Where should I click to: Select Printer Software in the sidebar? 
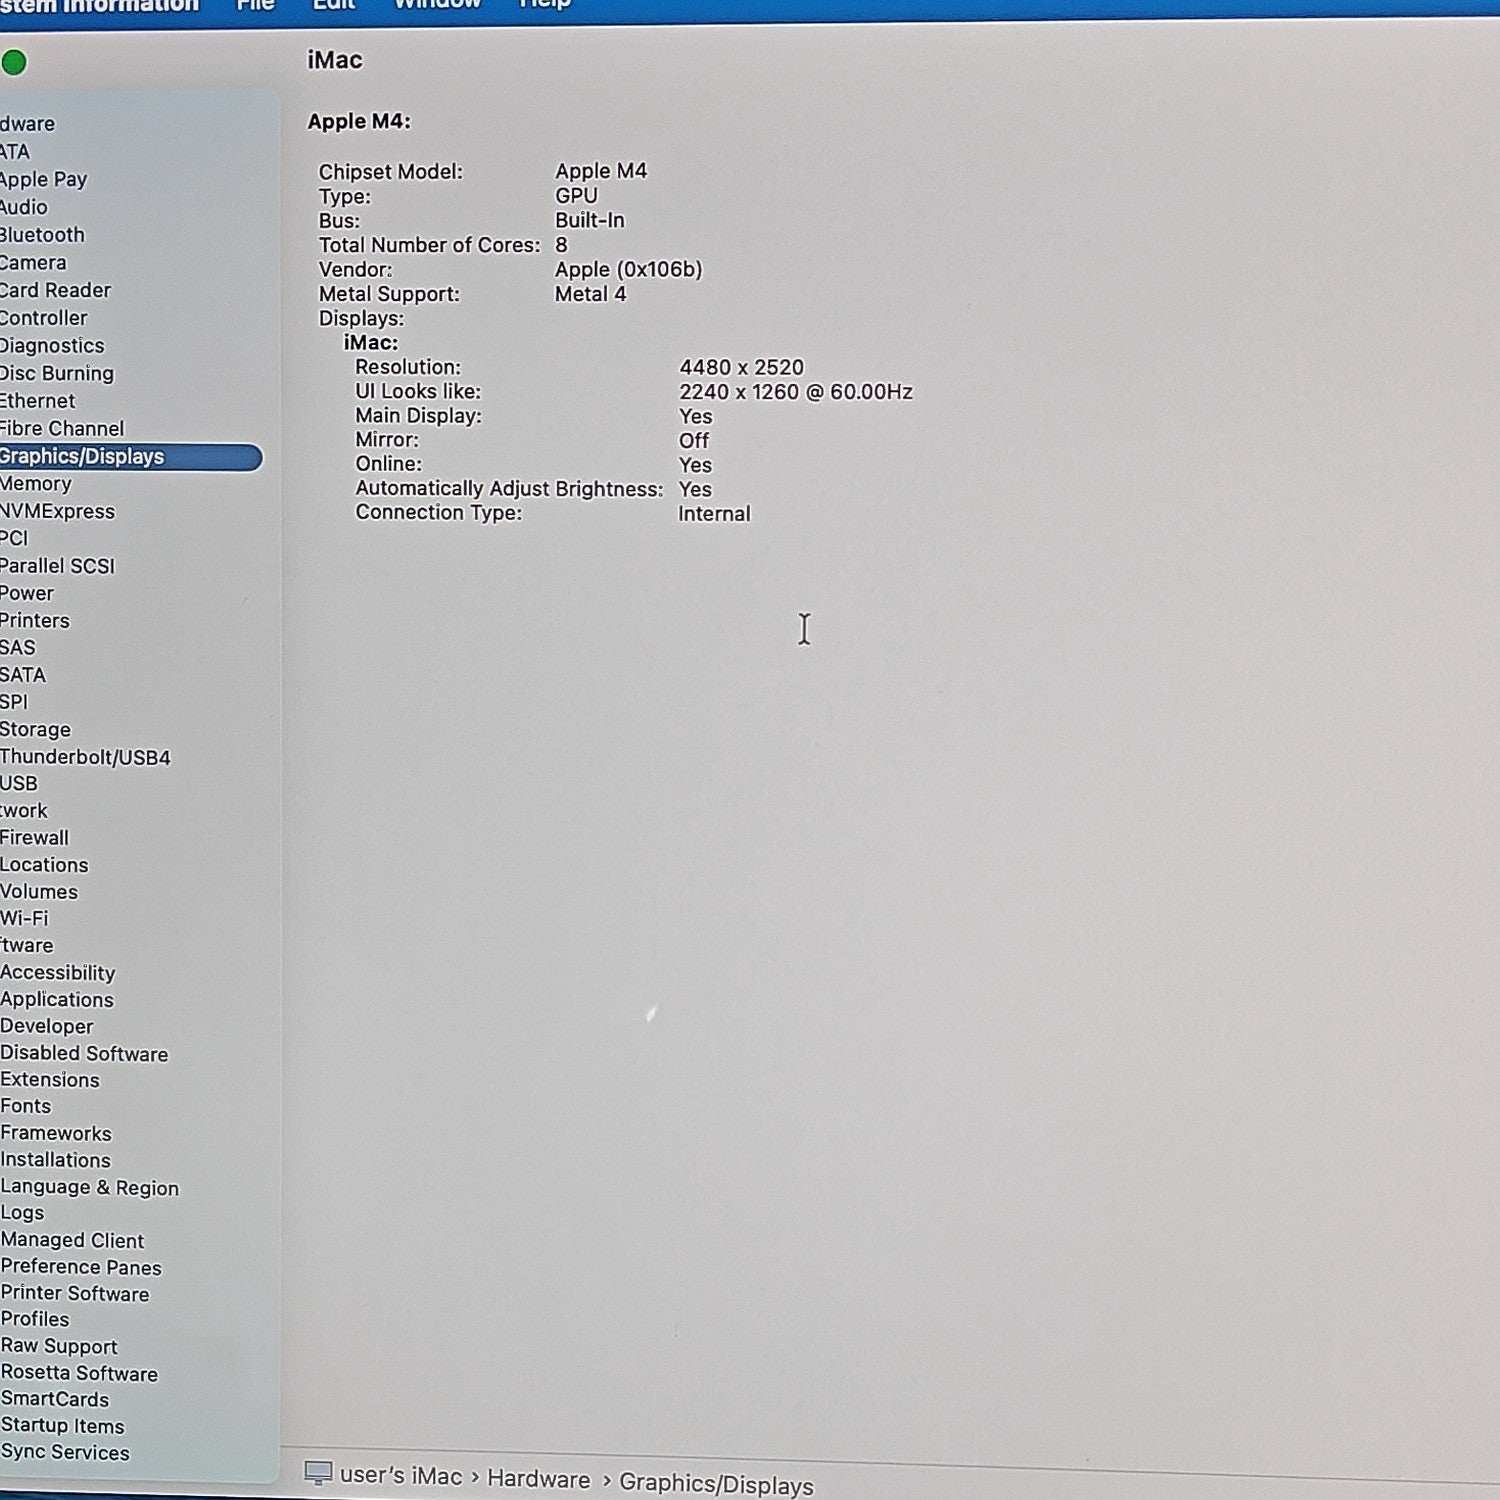pyautogui.click(x=75, y=1293)
